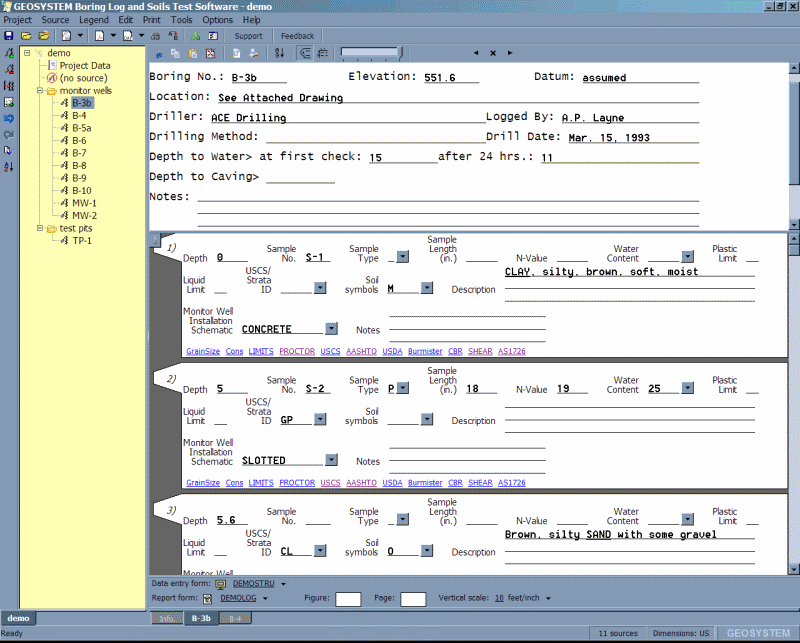Click the Save icon in the top toolbar
800x643 pixels.
click(x=9, y=36)
